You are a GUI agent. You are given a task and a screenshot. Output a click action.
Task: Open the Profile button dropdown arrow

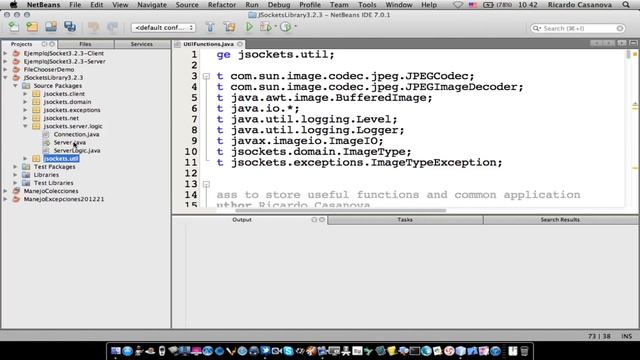[x=296, y=27]
